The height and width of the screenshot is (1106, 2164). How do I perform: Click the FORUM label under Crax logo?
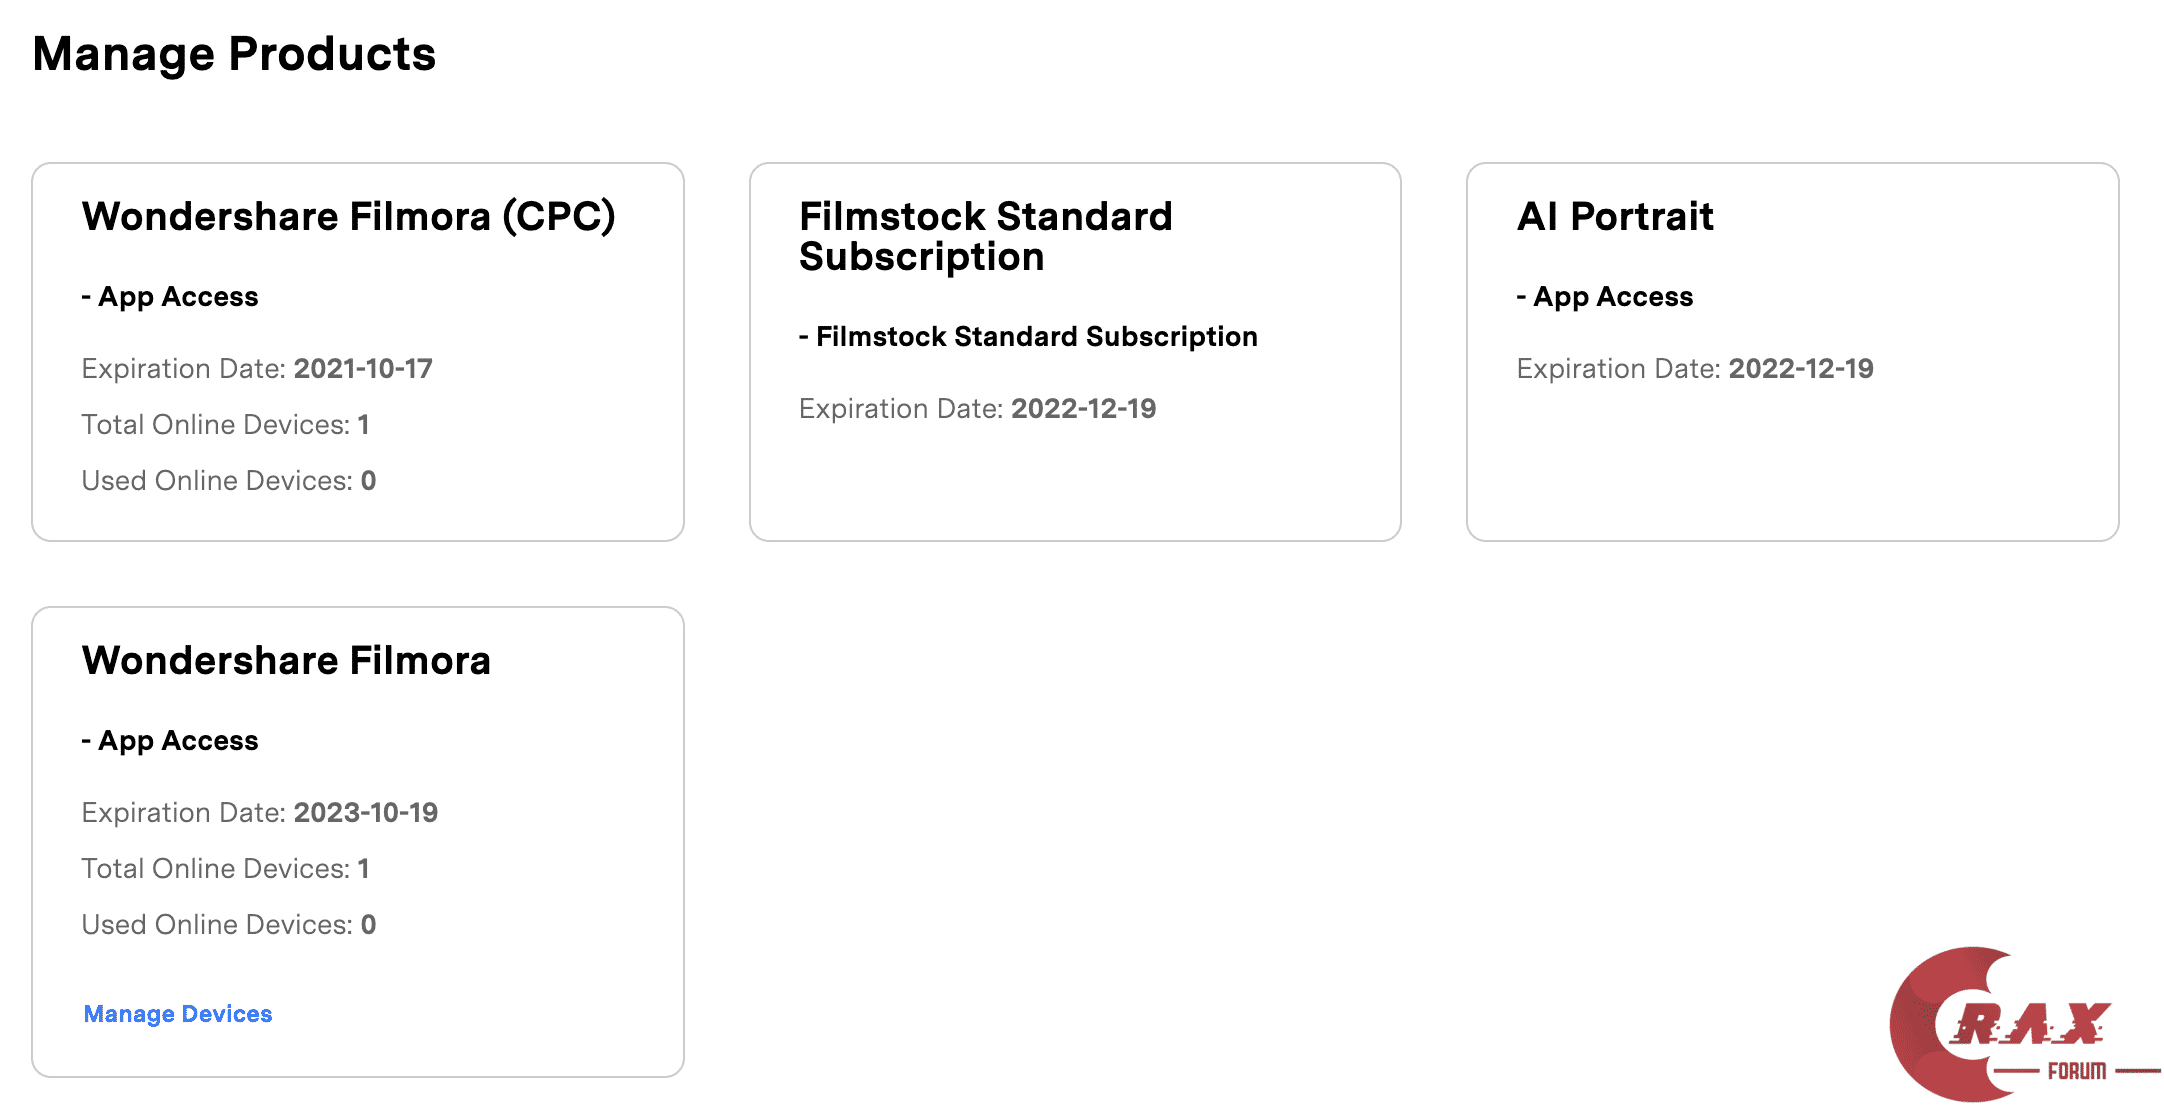click(x=2076, y=1071)
